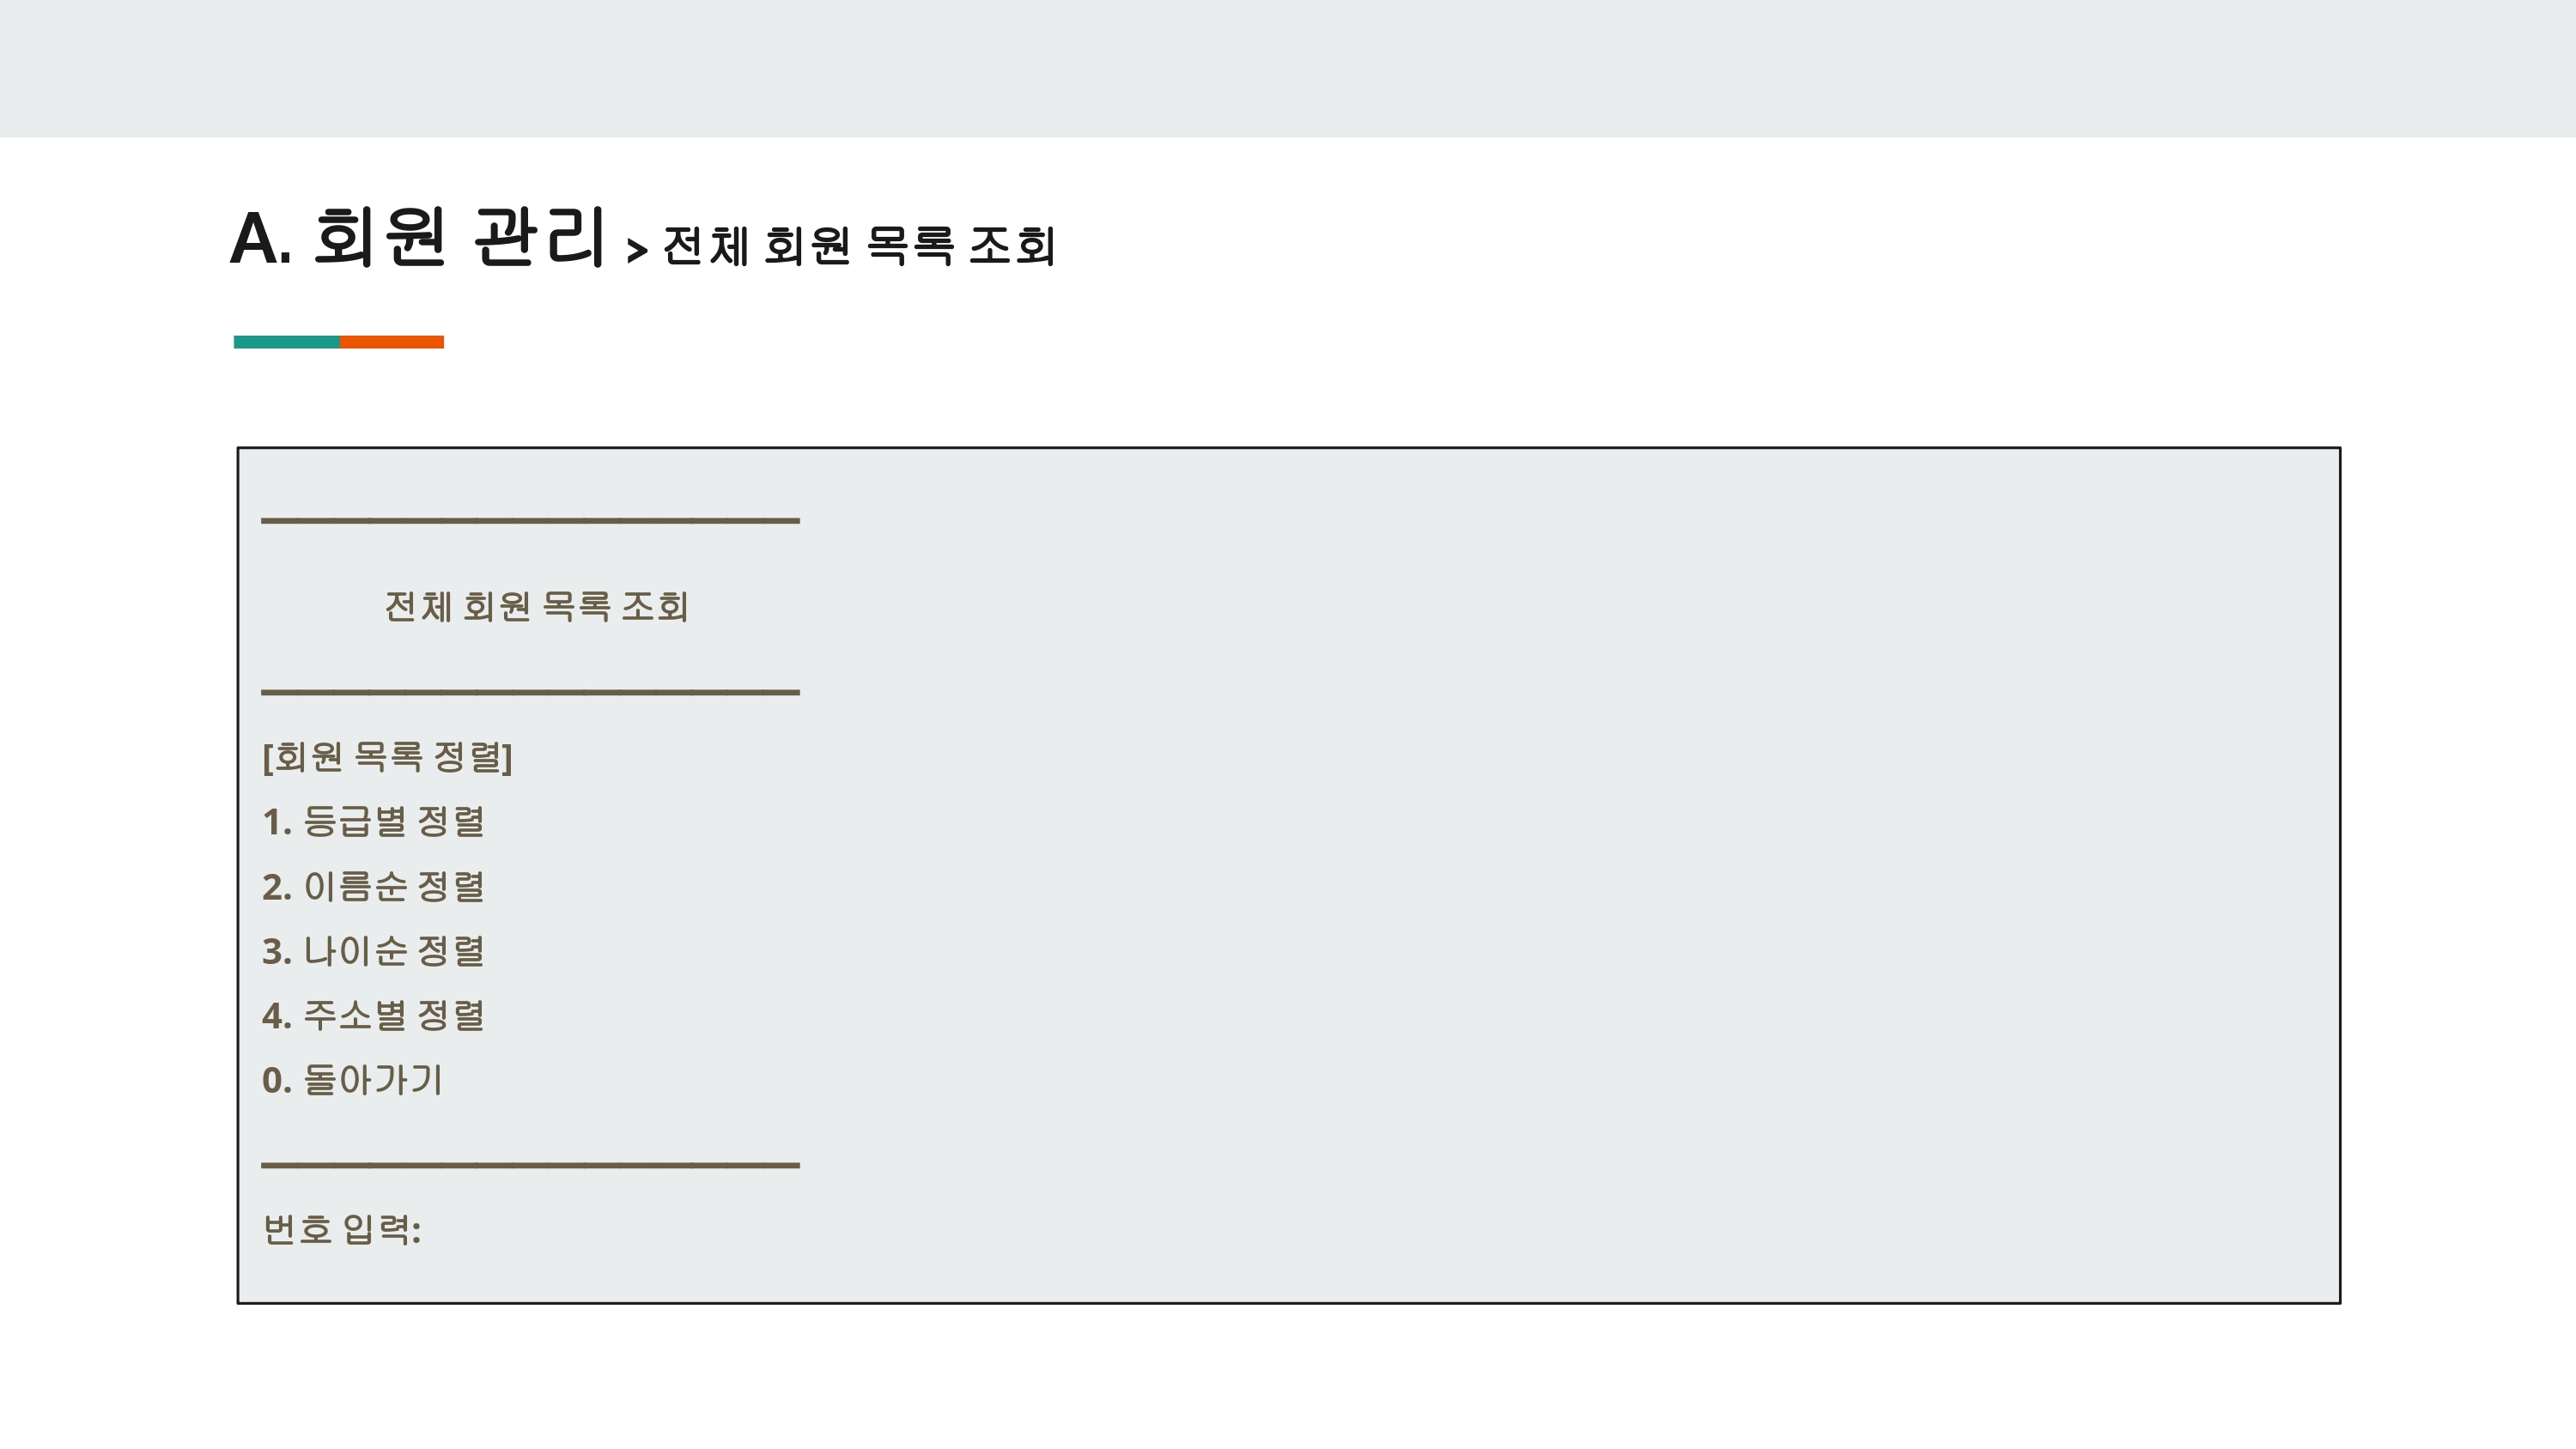Image resolution: width=2576 pixels, height=1449 pixels.
Task: Click the '회원 관리' words in title
Action: (x=460, y=238)
